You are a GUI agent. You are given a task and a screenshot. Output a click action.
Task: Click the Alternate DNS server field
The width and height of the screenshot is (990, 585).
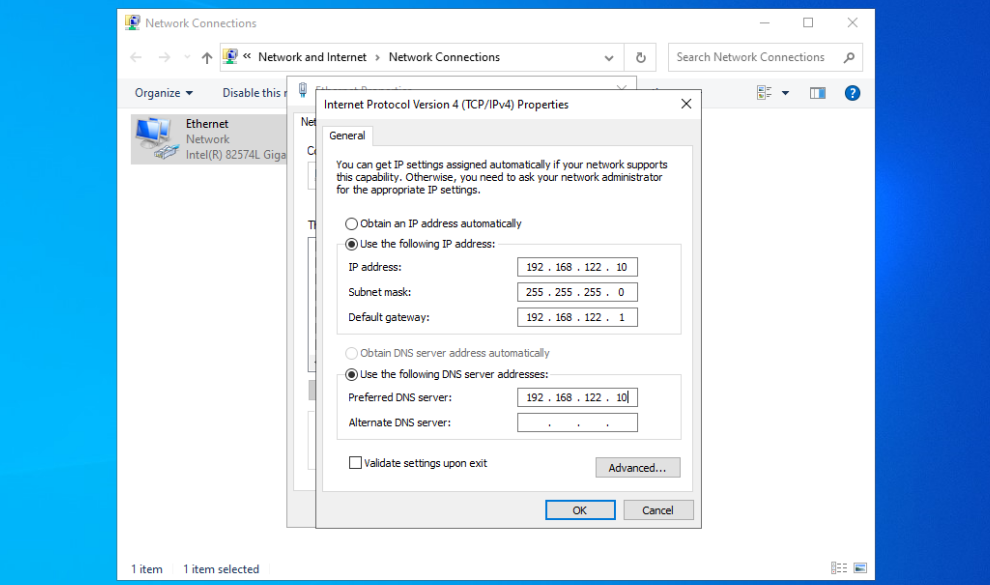(577, 423)
